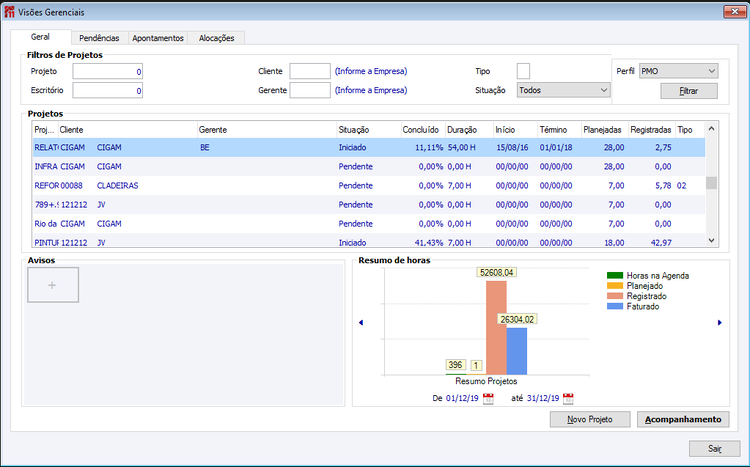Open the 'De' start date calendar icon
Image resolution: width=750 pixels, height=467 pixels.
point(488,399)
